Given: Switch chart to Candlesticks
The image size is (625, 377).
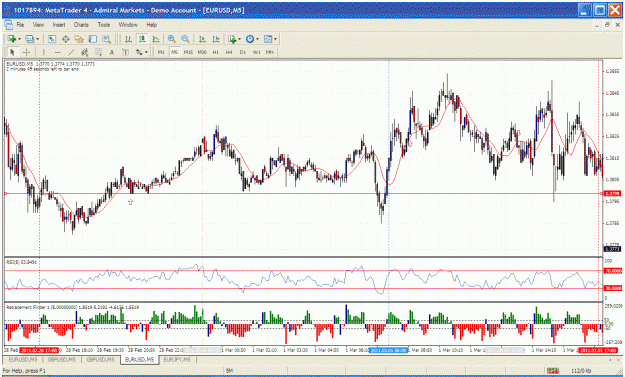Looking at the screenshot, I should coord(142,39).
